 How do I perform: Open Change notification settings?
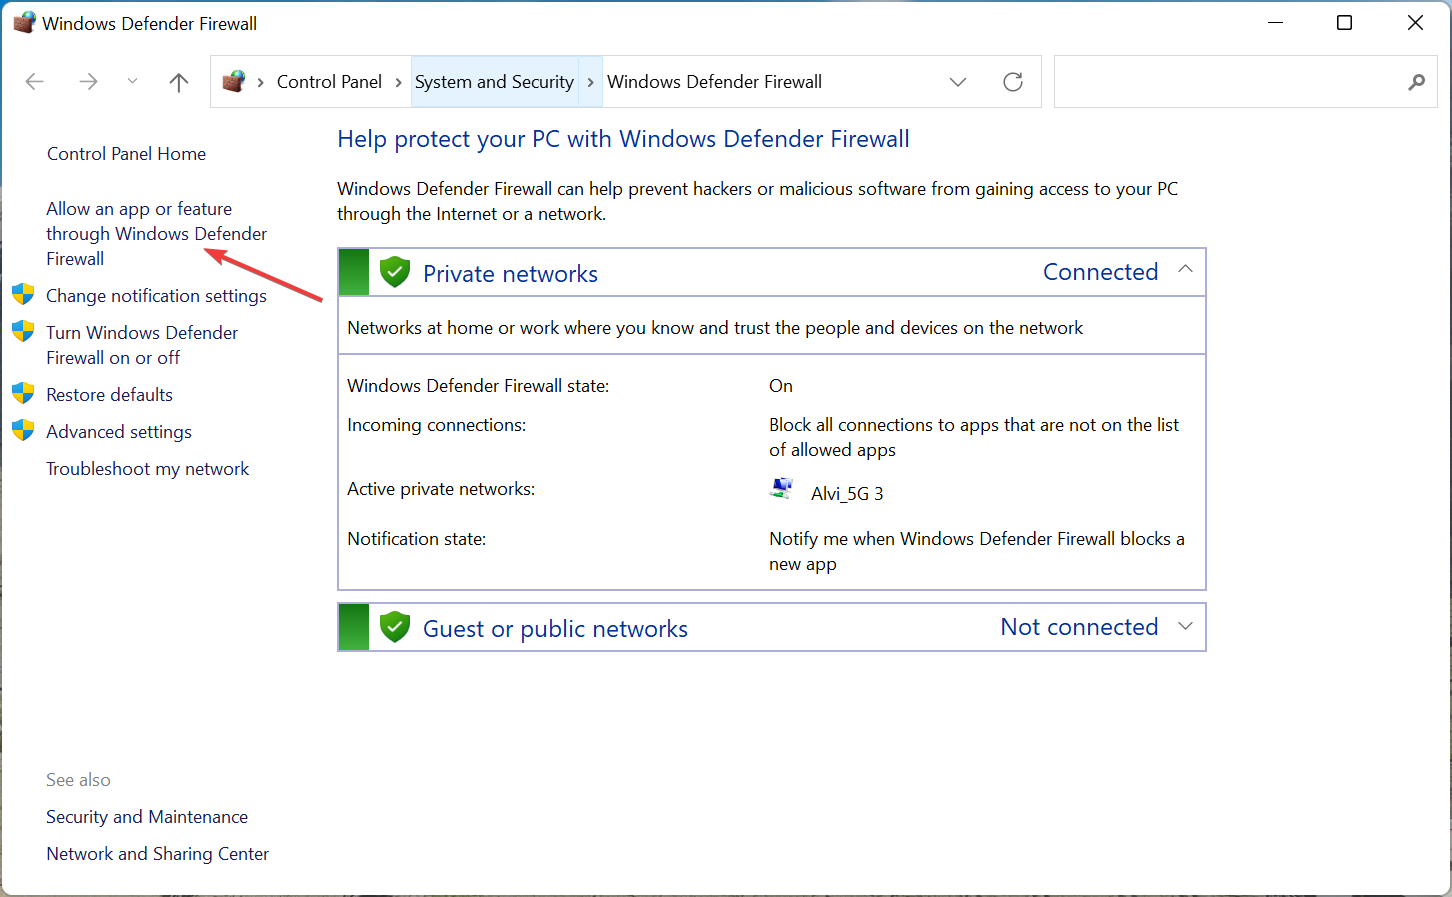point(156,296)
